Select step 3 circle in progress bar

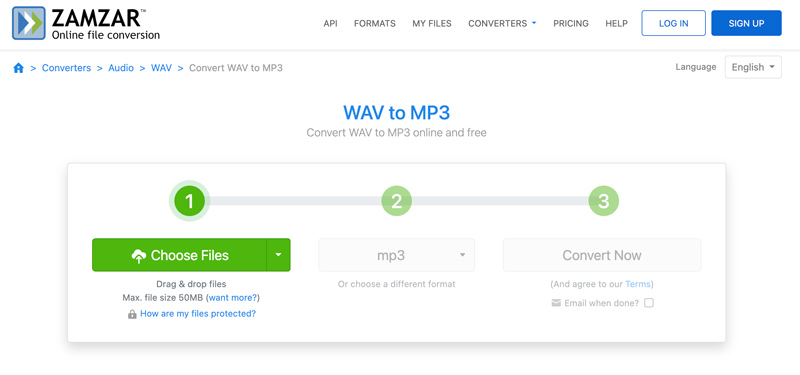pyautogui.click(x=604, y=201)
